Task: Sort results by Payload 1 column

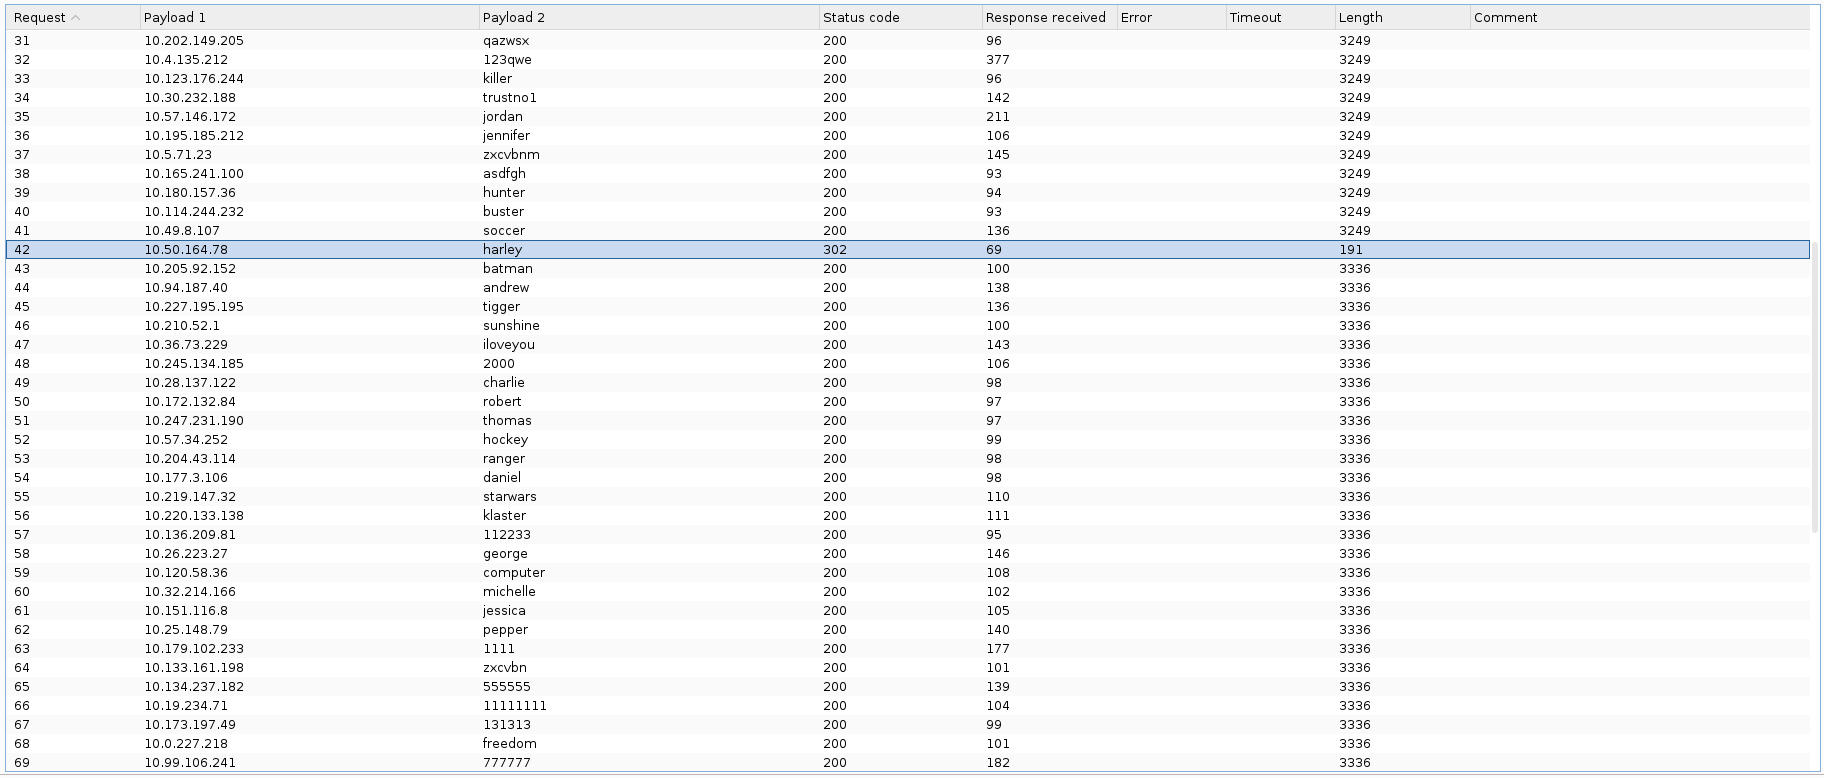Action: [175, 18]
